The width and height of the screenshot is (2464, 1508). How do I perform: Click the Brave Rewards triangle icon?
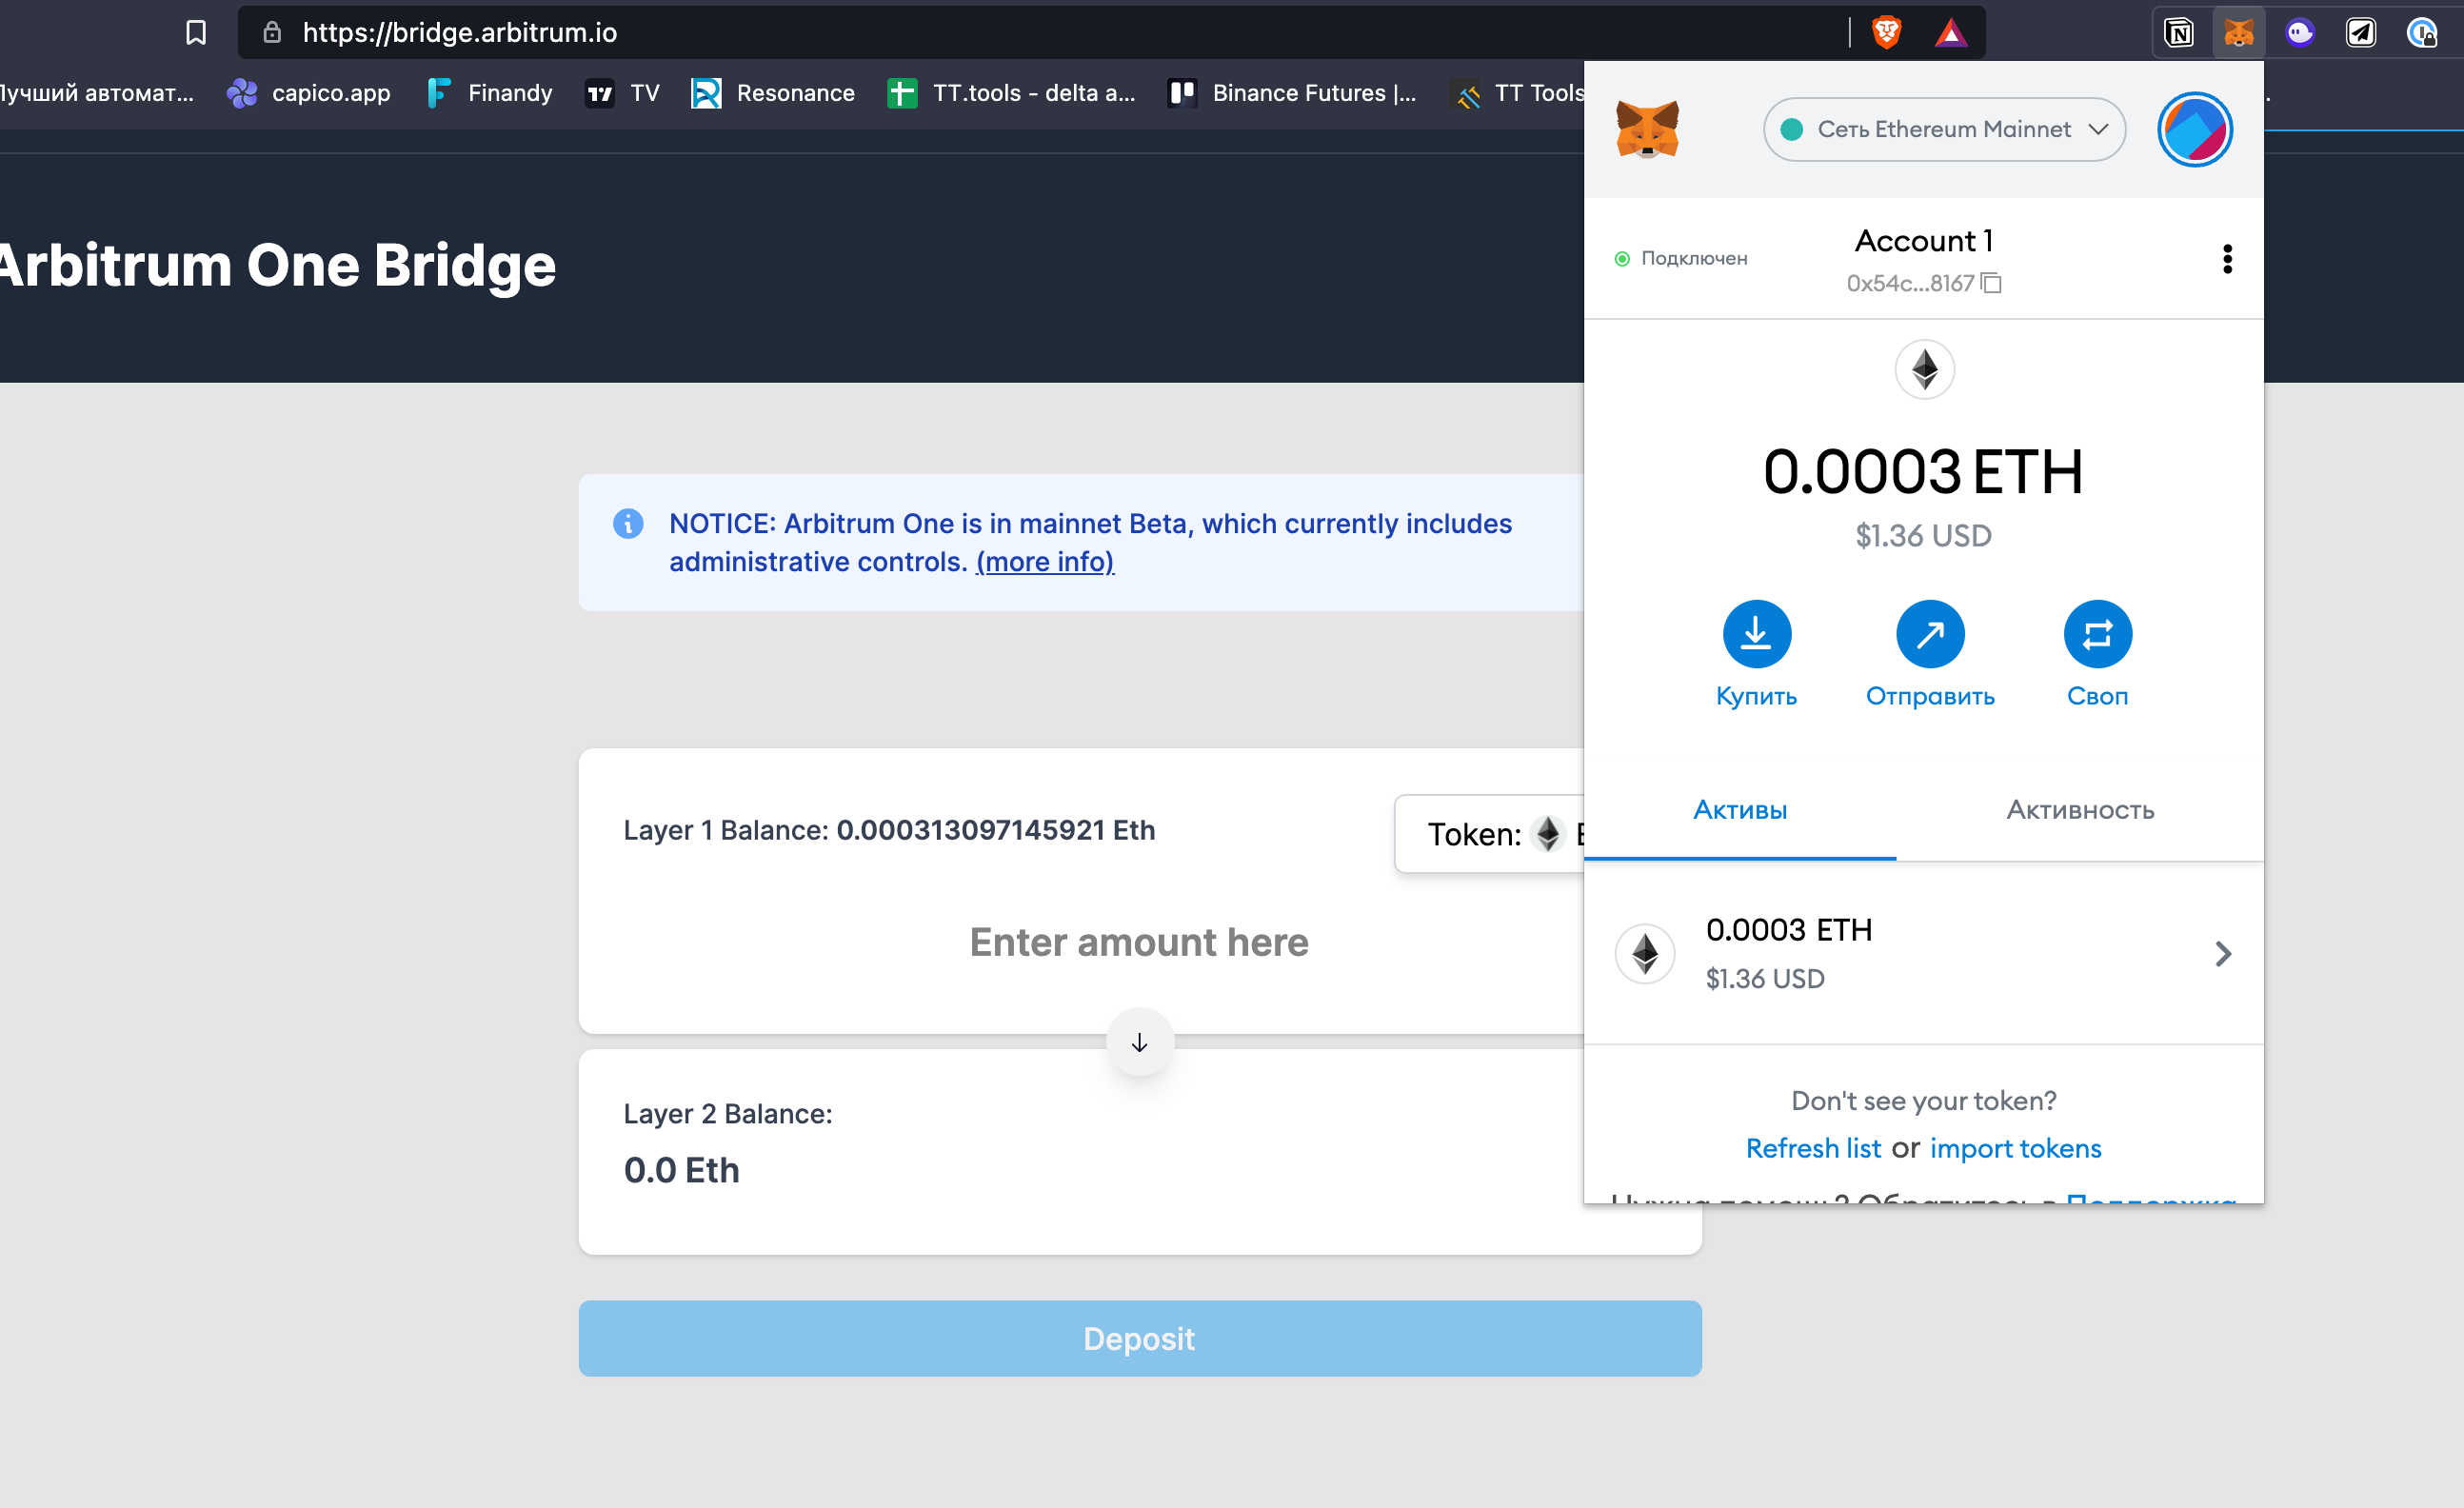1950,34
